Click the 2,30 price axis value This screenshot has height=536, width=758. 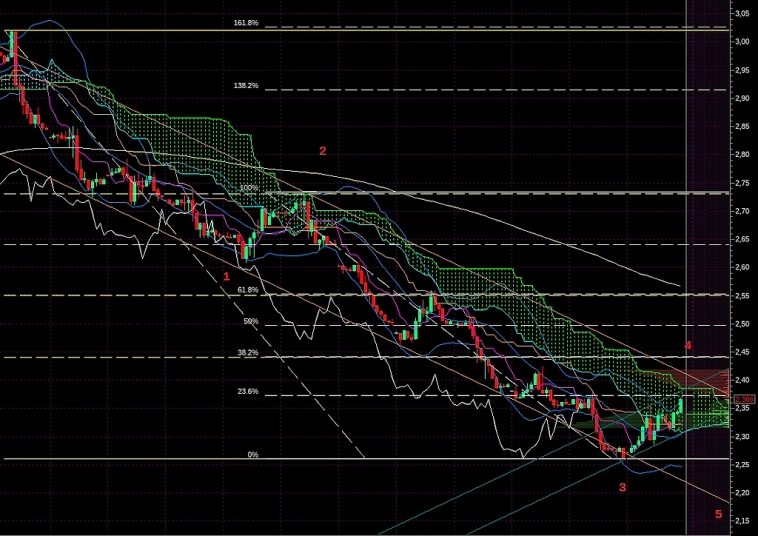tap(742, 436)
